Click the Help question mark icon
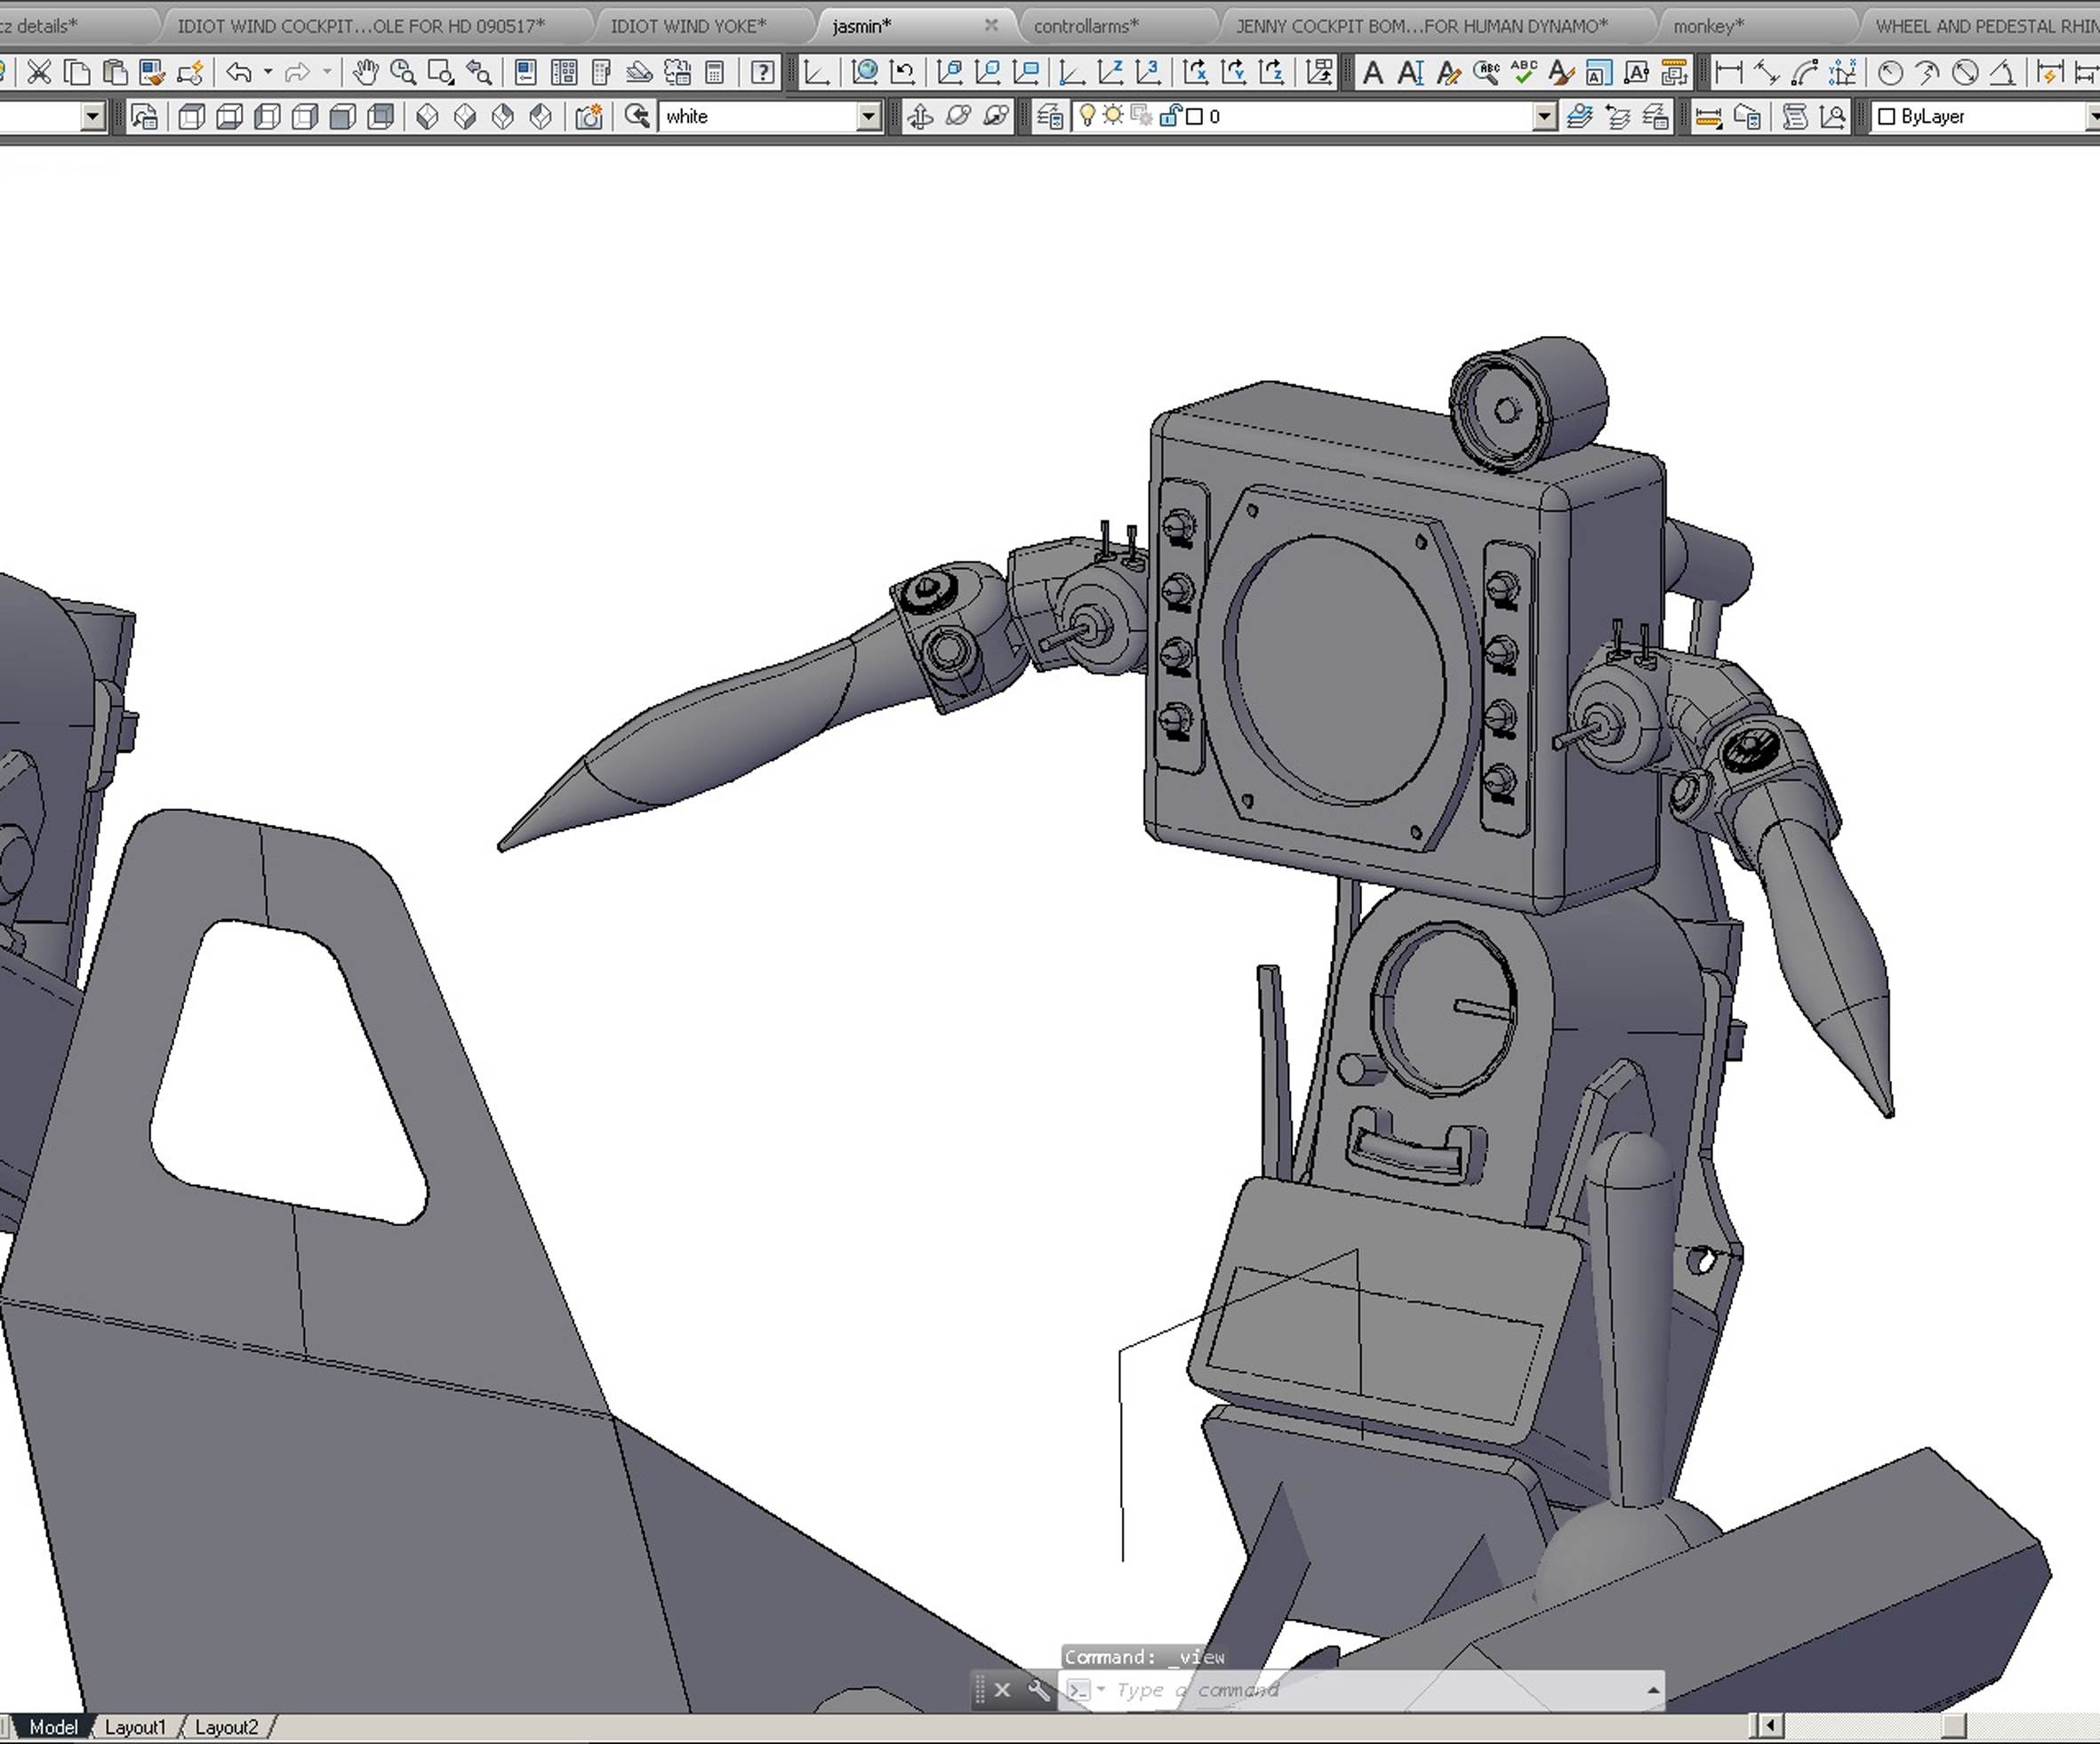The image size is (2100, 1744). pos(762,72)
